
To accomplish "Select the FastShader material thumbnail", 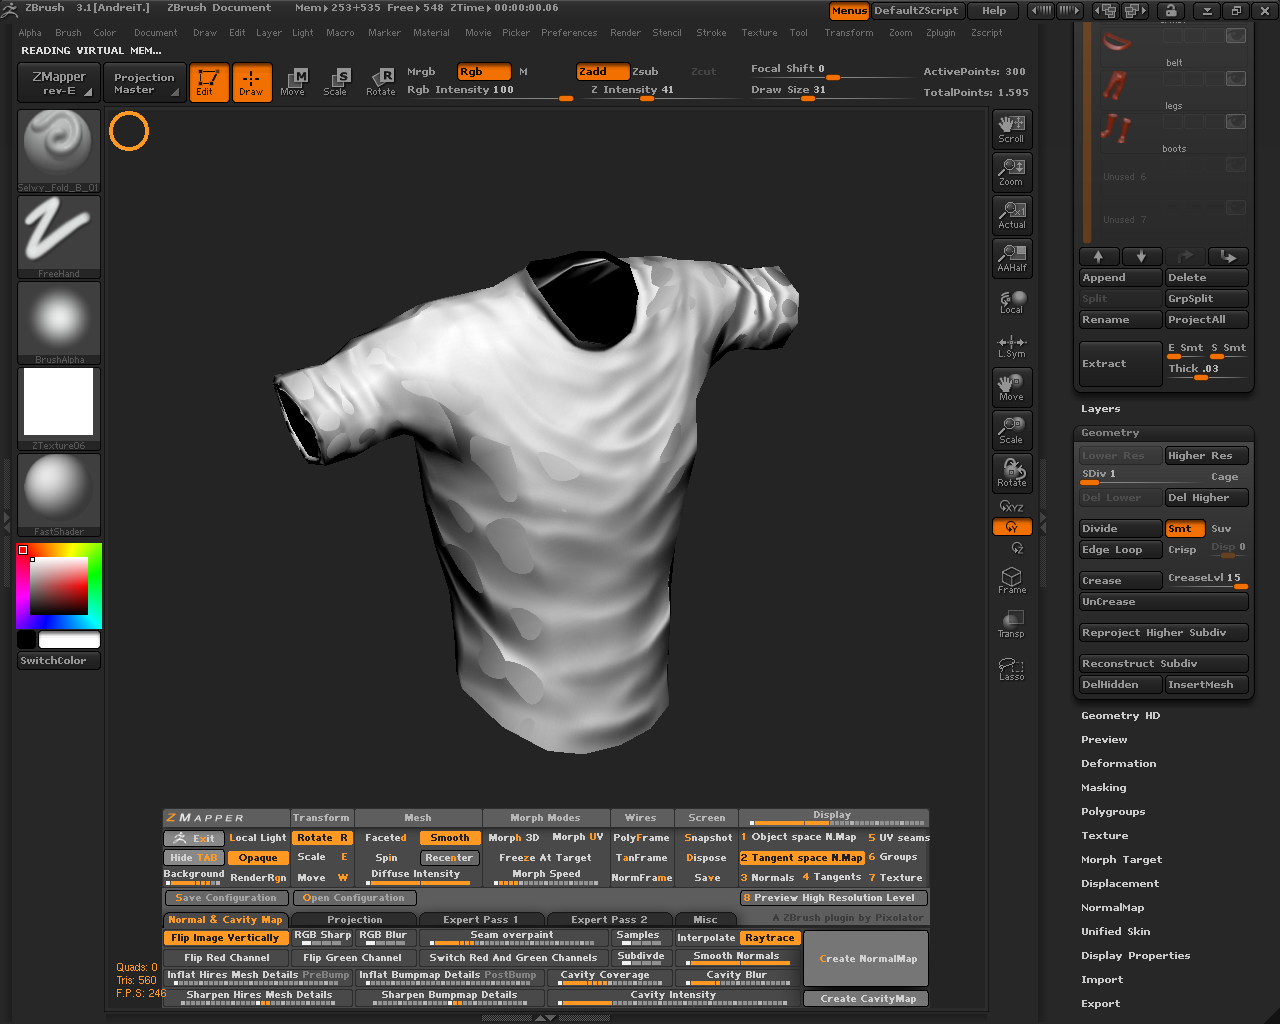I will 58,490.
